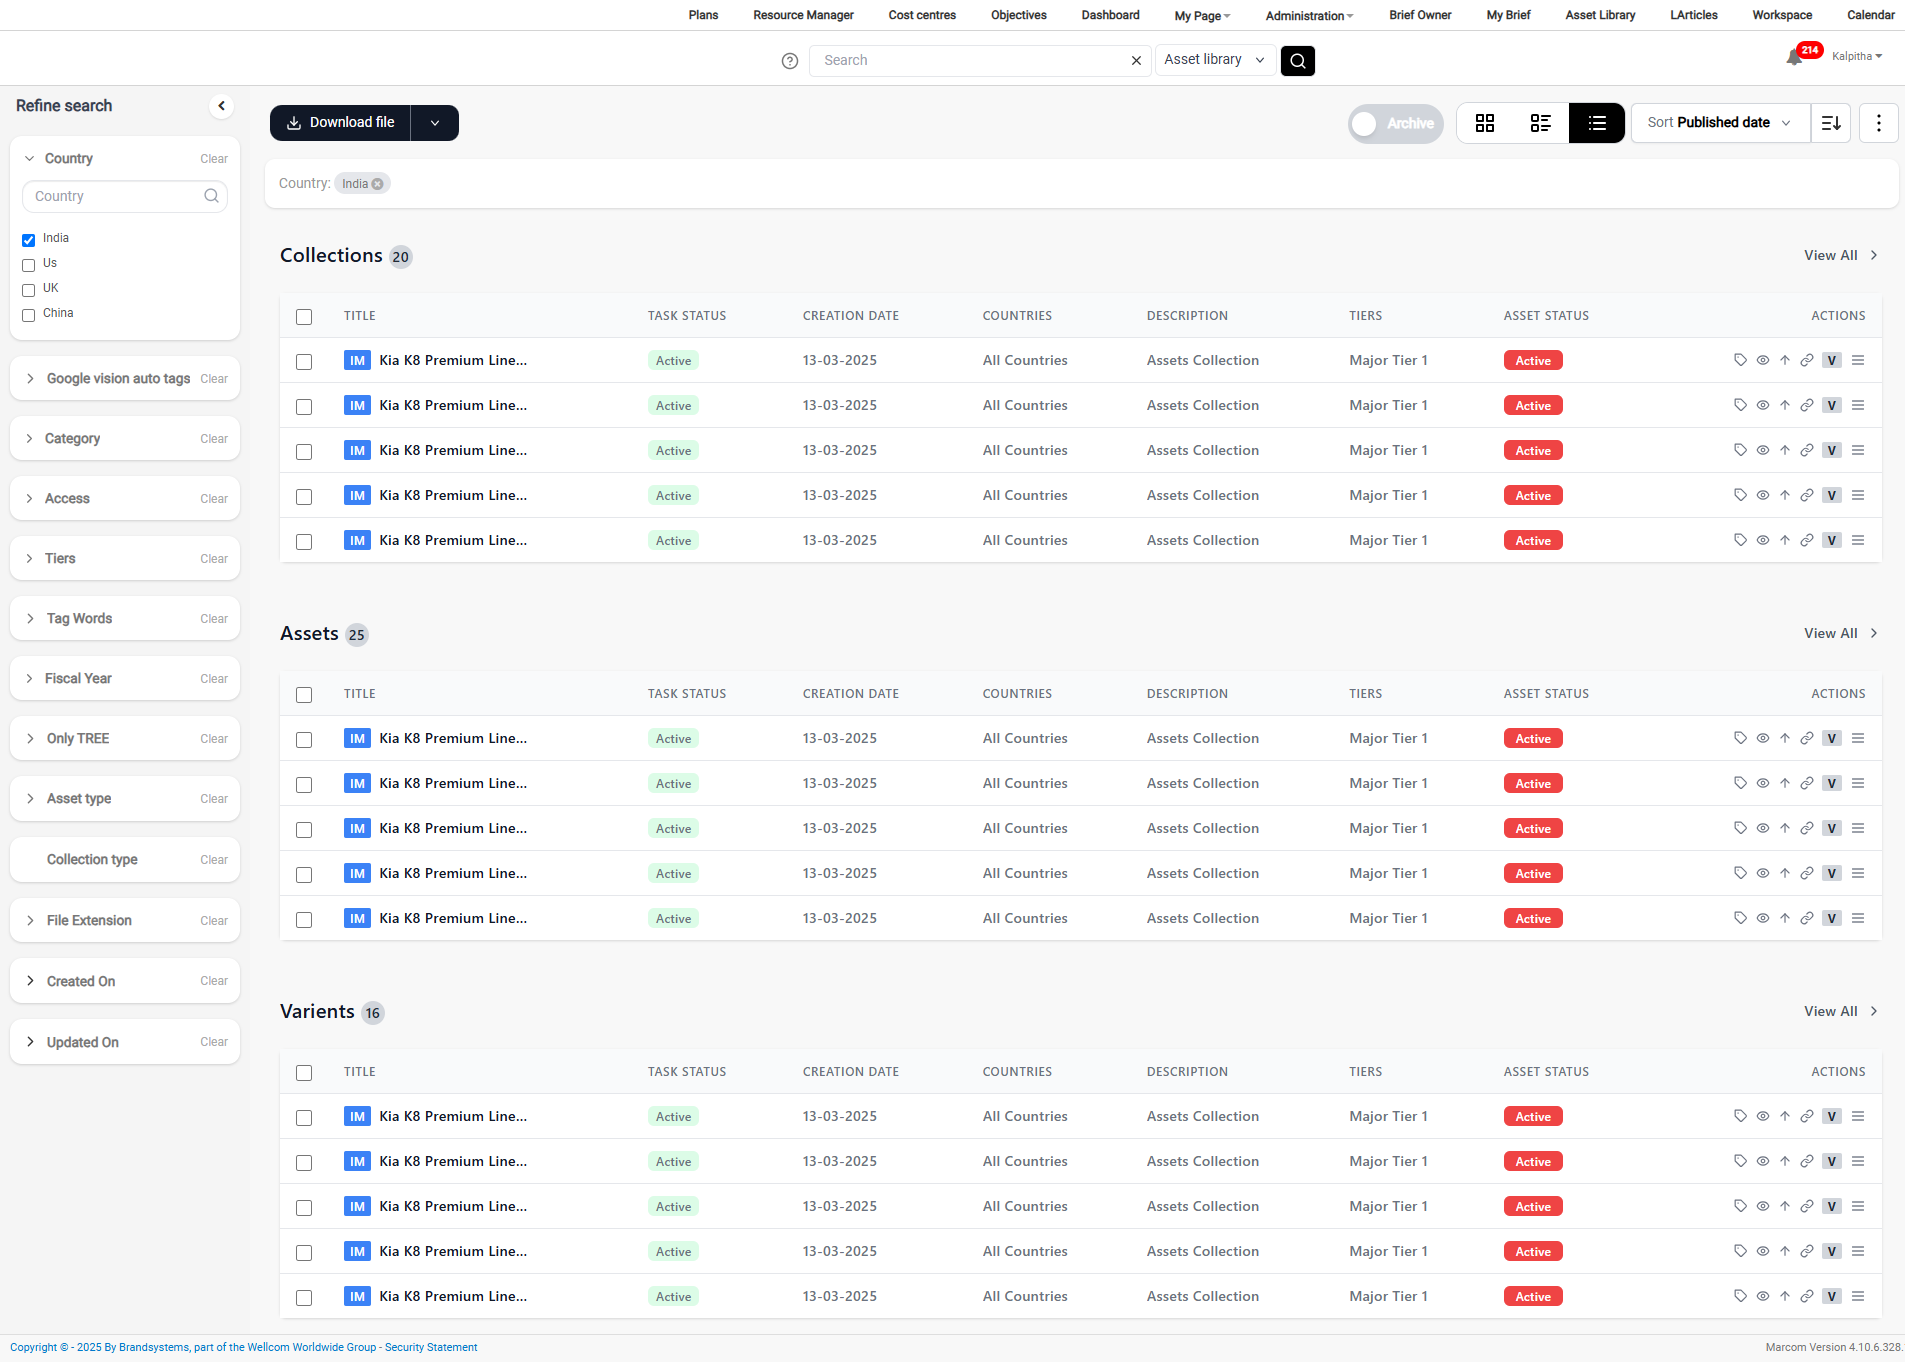View all Varients
This screenshot has width=1905, height=1362.
pos(1841,1011)
